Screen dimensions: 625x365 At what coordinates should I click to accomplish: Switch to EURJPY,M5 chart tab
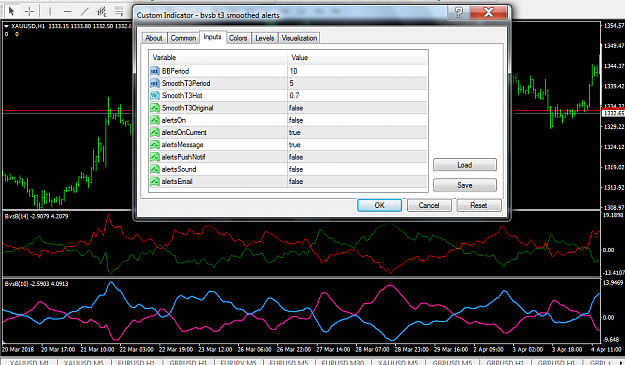238,362
